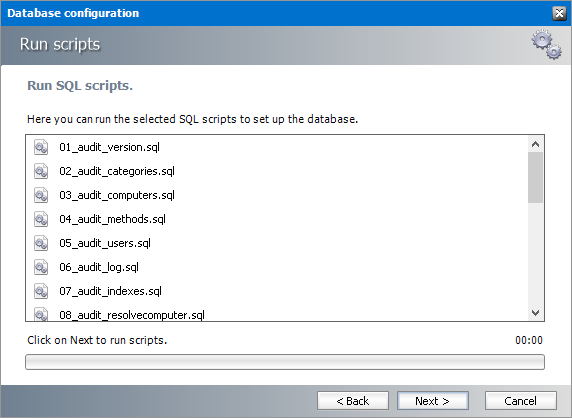Click the script icon beside 01_audit_version.sql
Screen dimensions: 572x418
click(x=41, y=147)
